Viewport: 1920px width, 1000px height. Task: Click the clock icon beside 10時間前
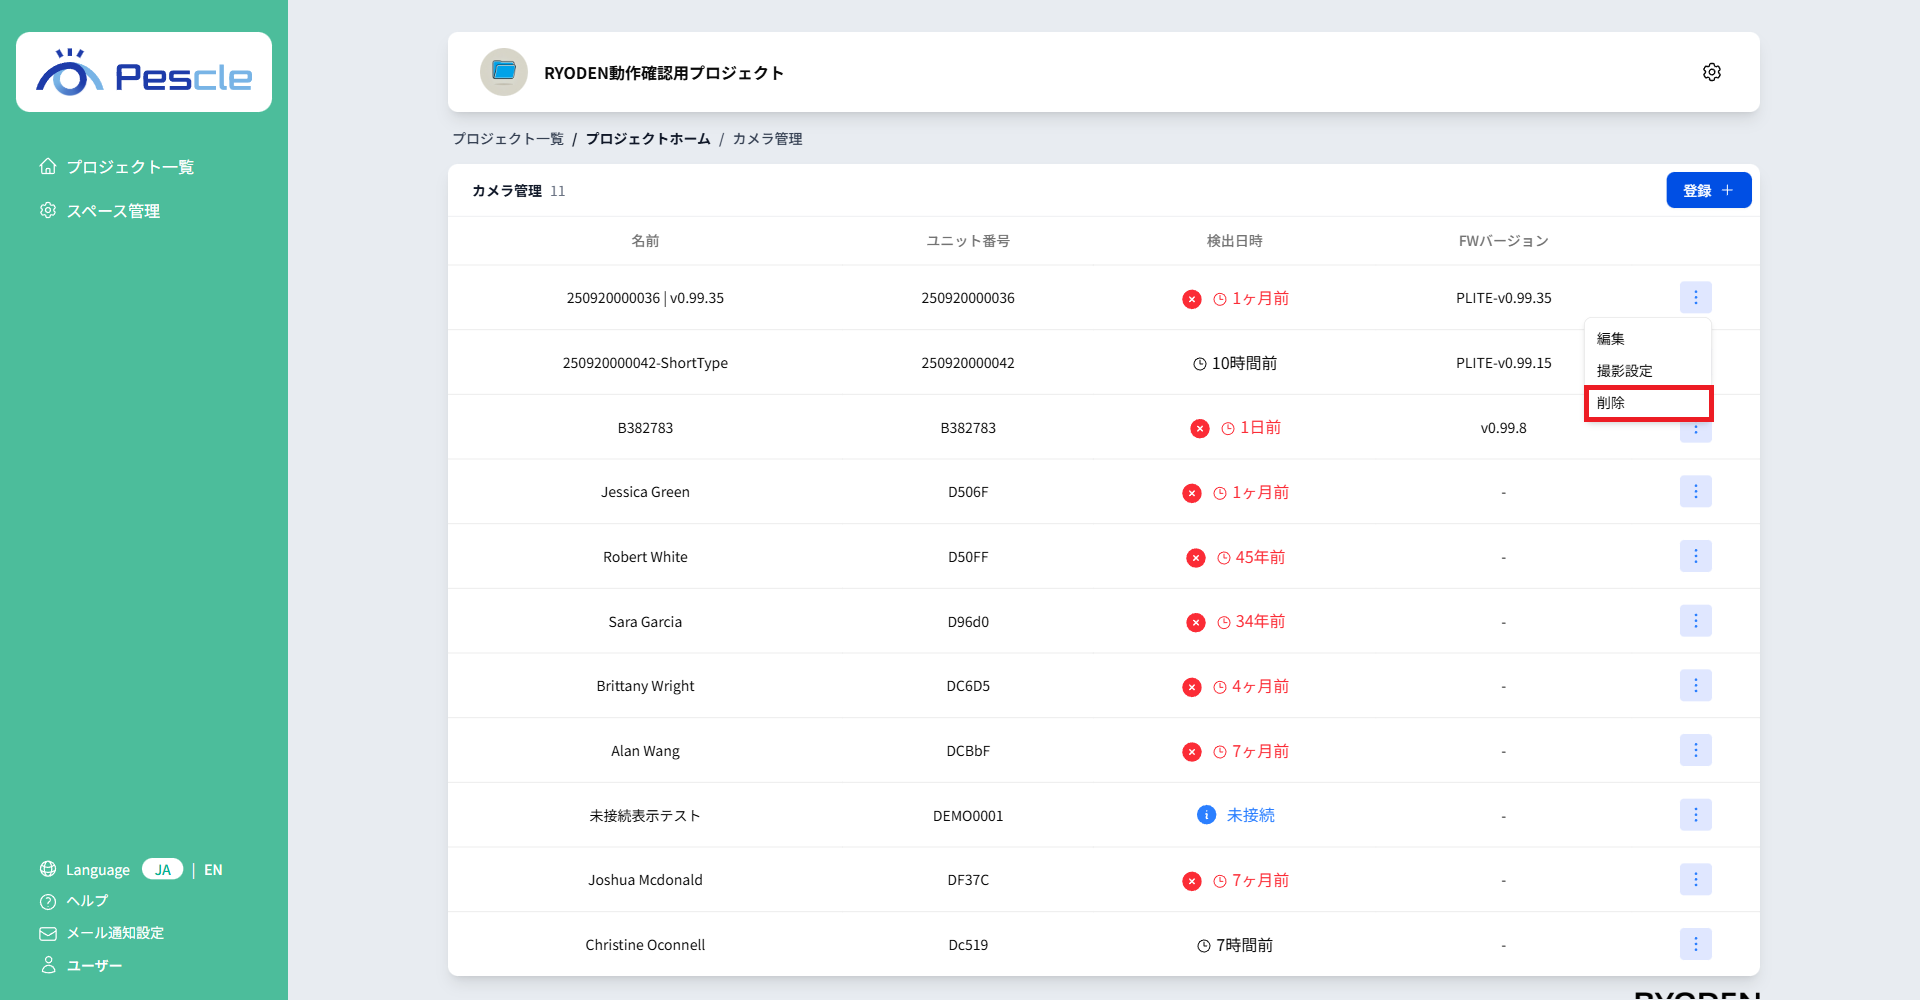[1199, 364]
